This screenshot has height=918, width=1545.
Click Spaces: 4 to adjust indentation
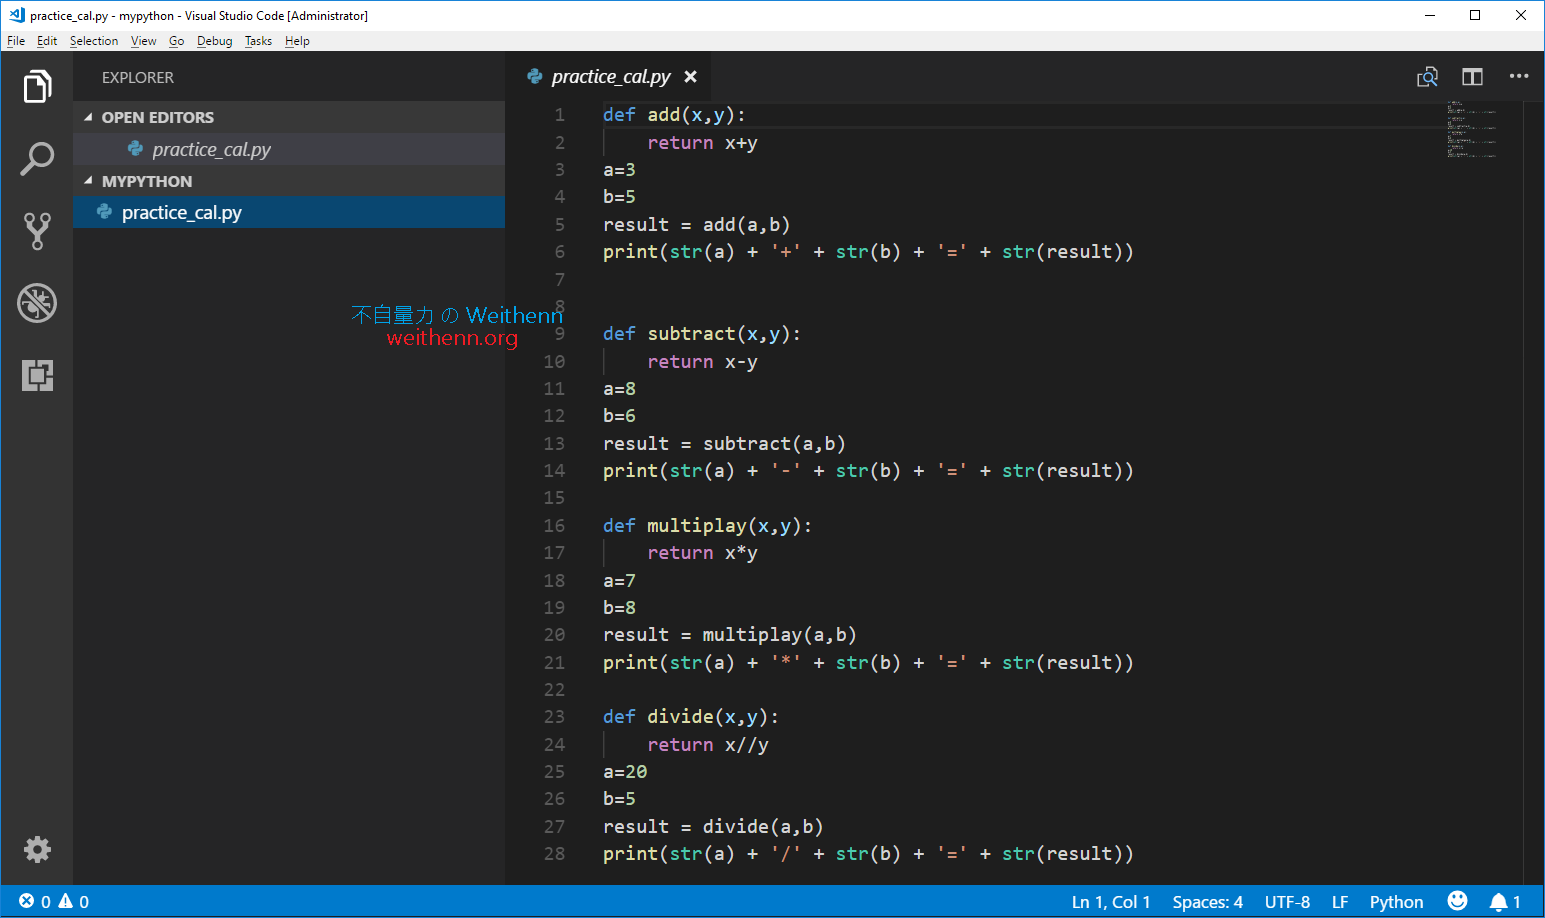(x=1207, y=901)
